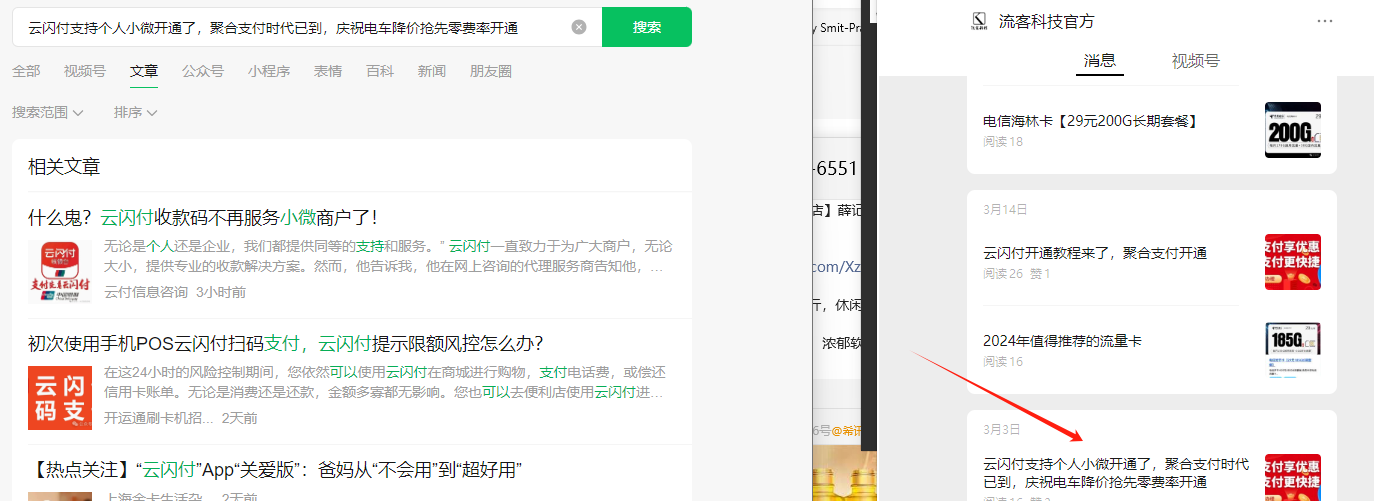Click thumbnail beside the 3月3日 post
This screenshot has height=501, width=1374.
click(x=1293, y=478)
